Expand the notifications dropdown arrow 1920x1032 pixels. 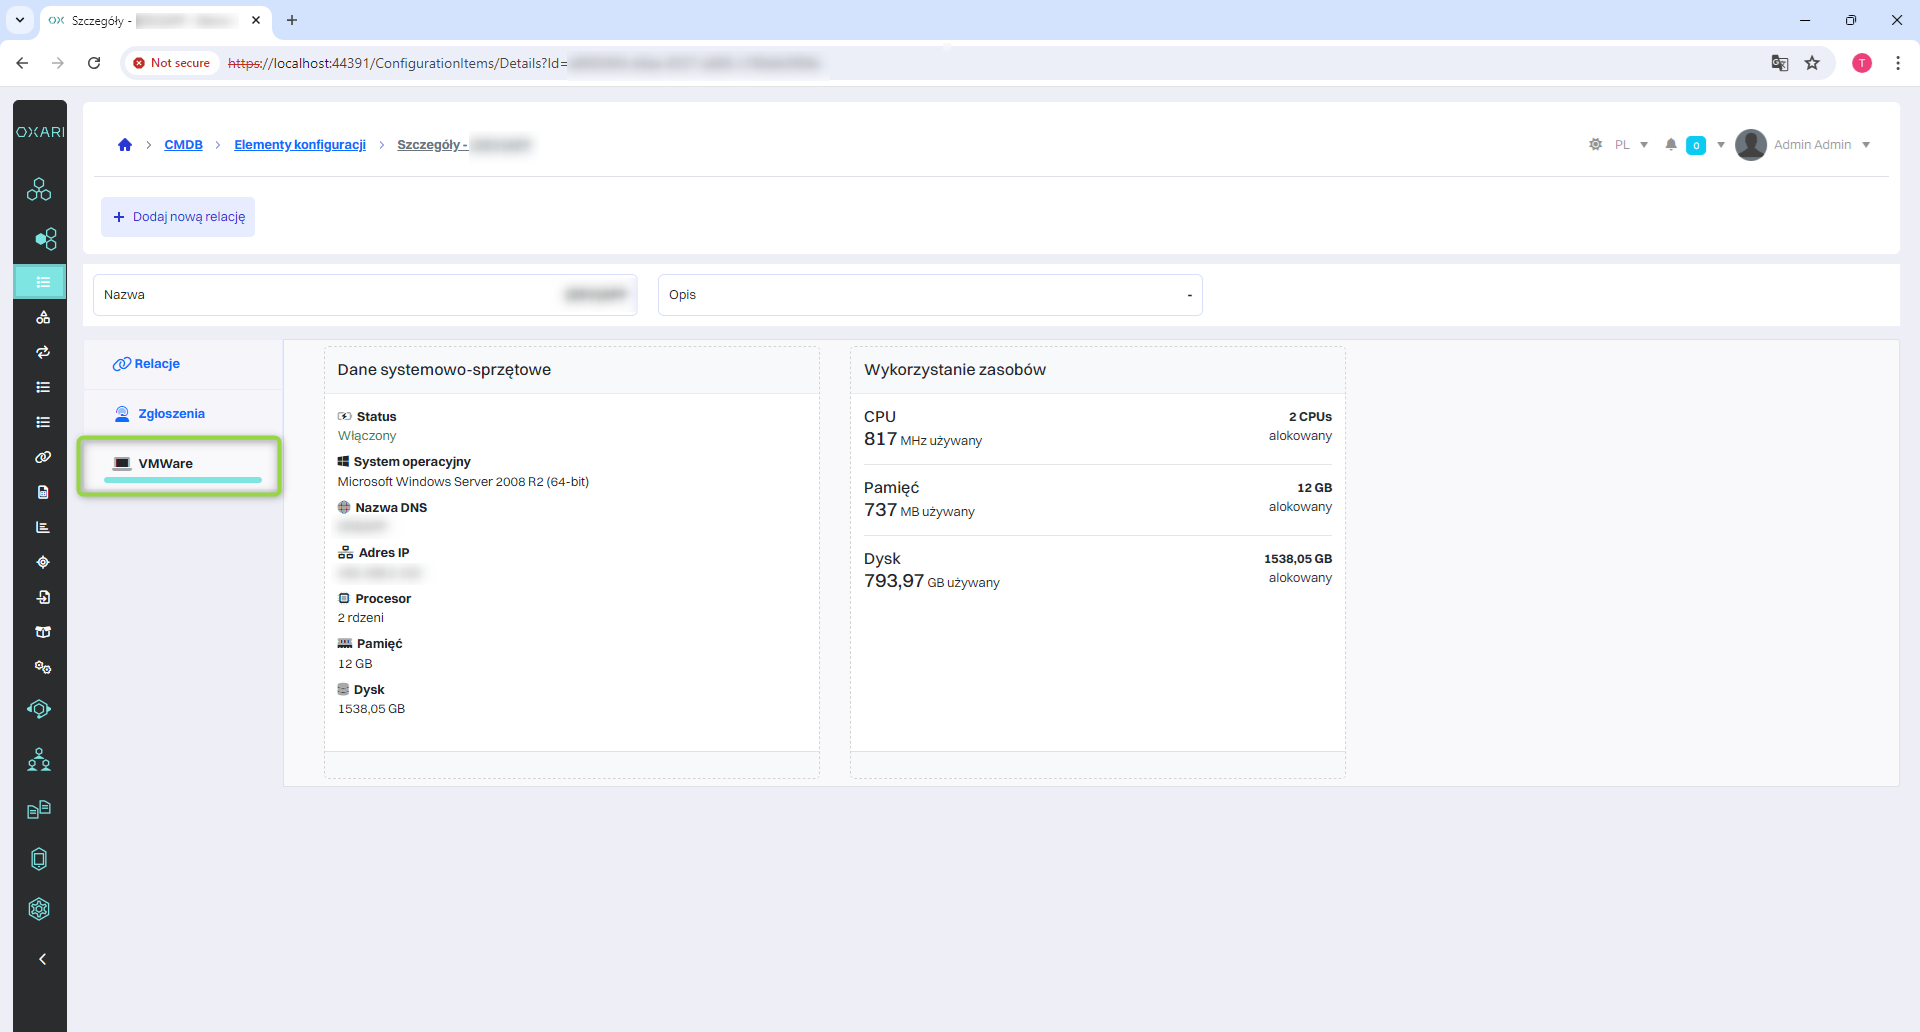click(1721, 145)
